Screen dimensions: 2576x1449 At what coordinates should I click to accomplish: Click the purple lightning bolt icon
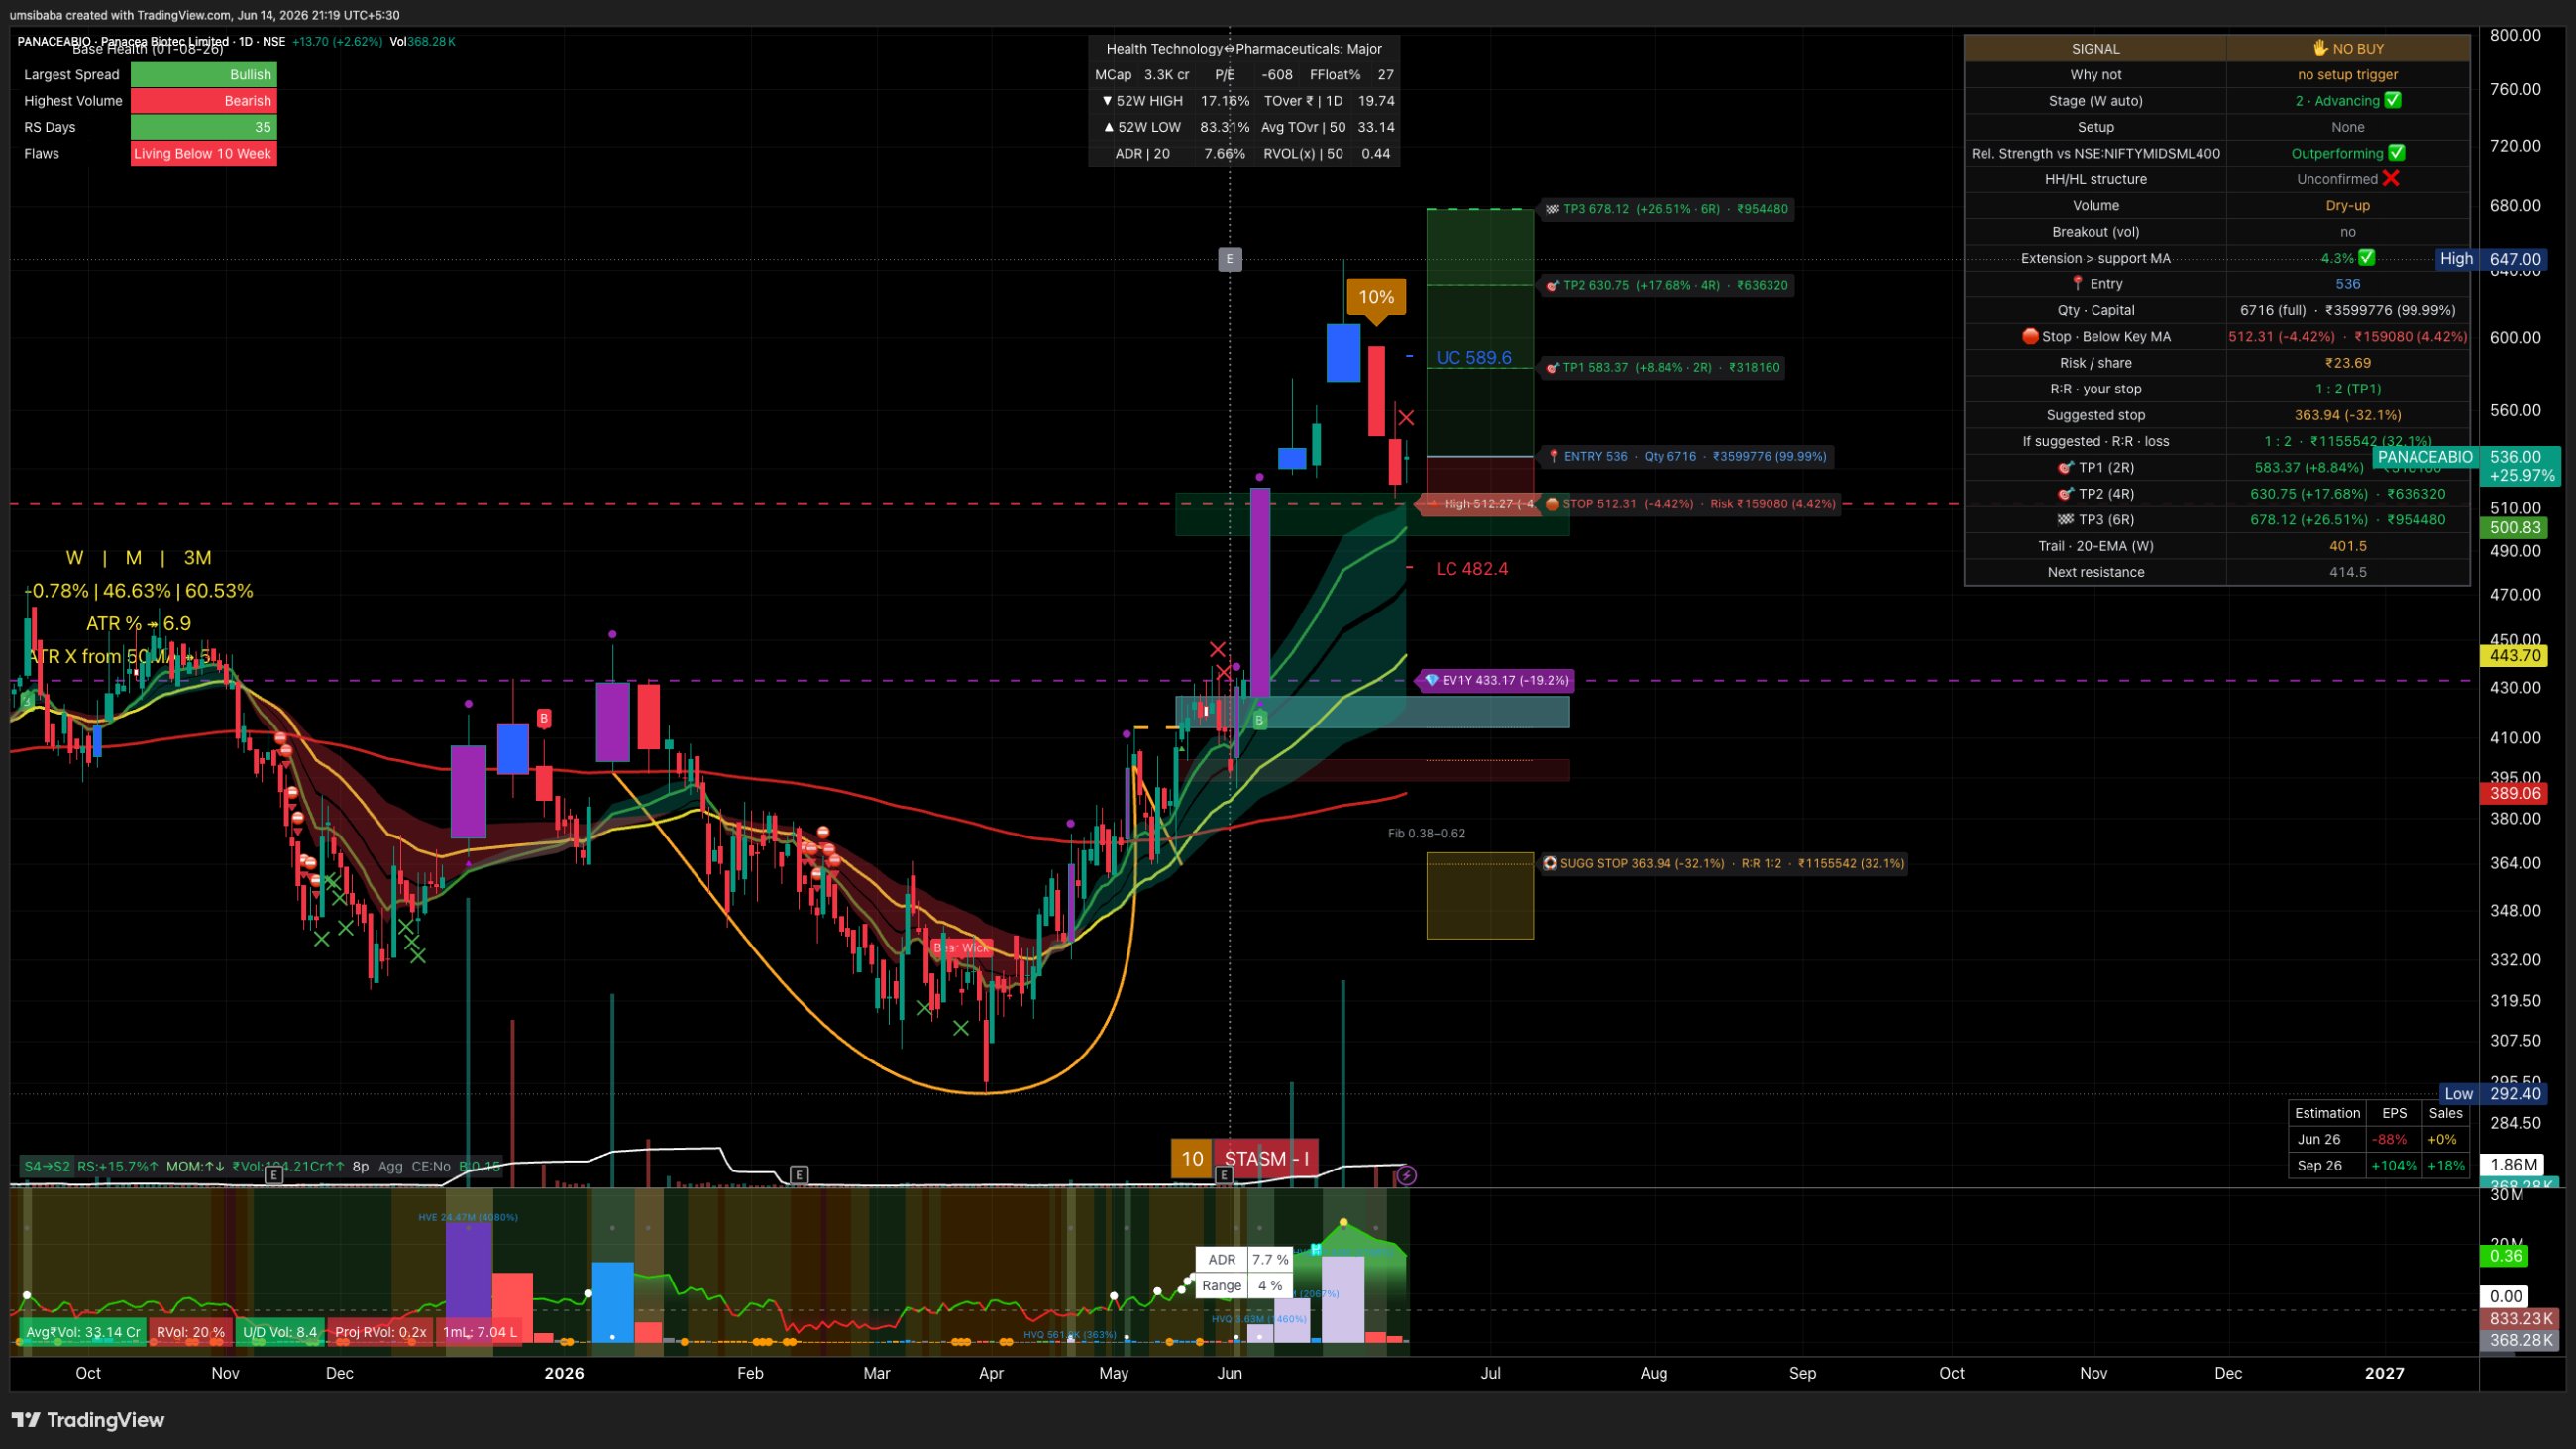click(x=1406, y=1175)
